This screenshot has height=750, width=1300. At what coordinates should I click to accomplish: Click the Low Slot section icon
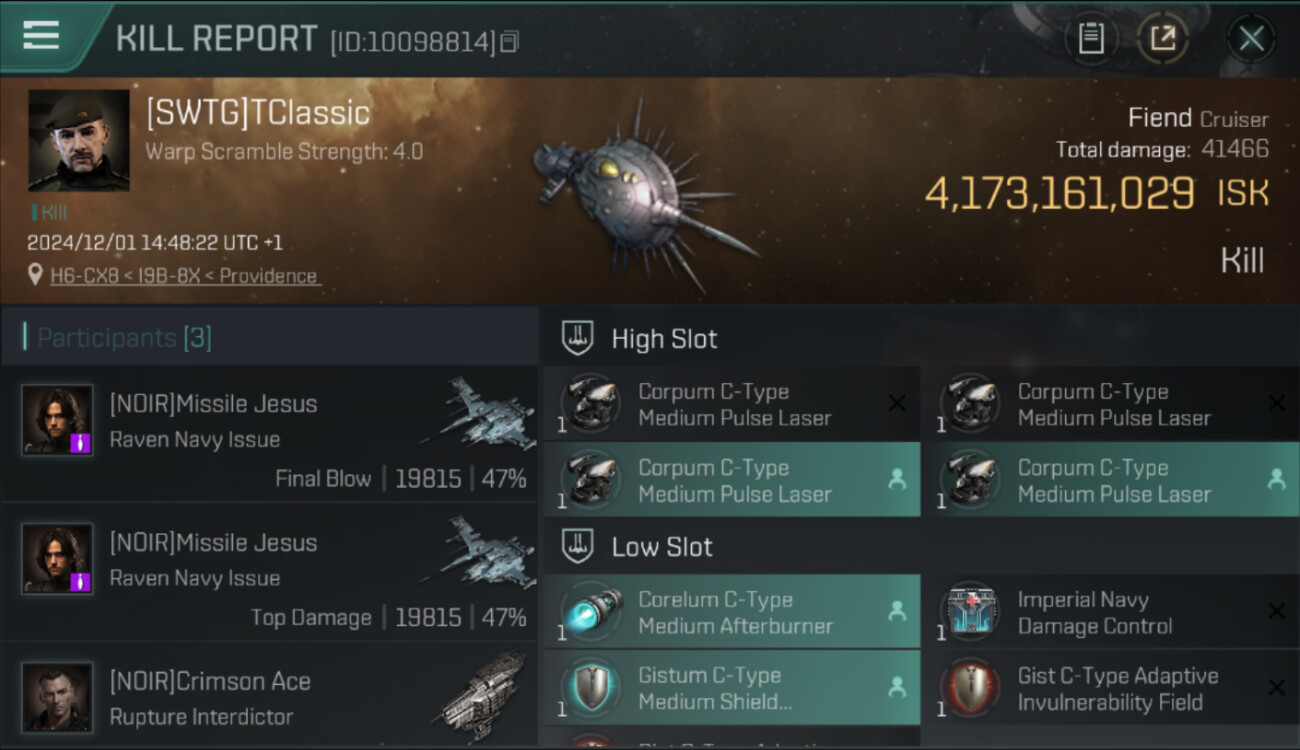pos(578,546)
